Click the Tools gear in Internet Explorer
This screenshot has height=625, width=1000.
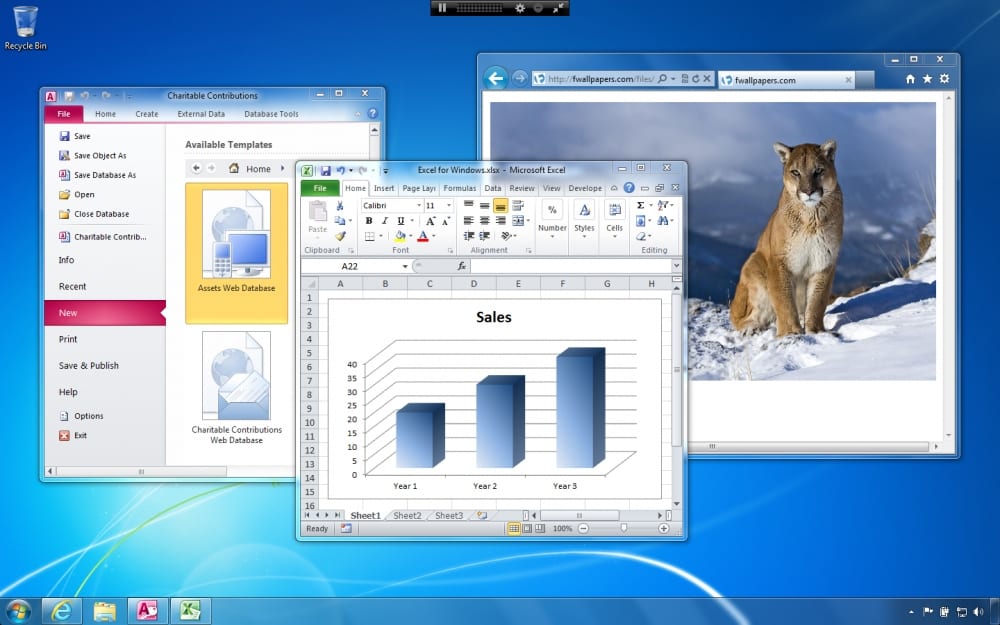(x=945, y=78)
